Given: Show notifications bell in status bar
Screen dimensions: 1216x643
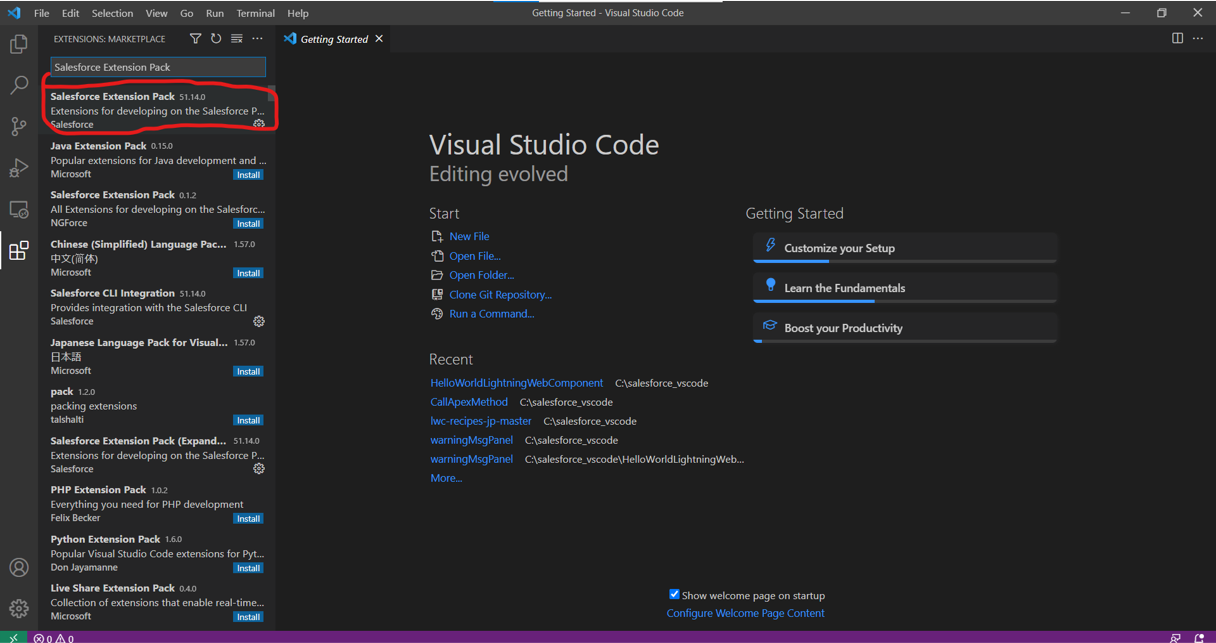Looking at the screenshot, I should pos(1200,637).
